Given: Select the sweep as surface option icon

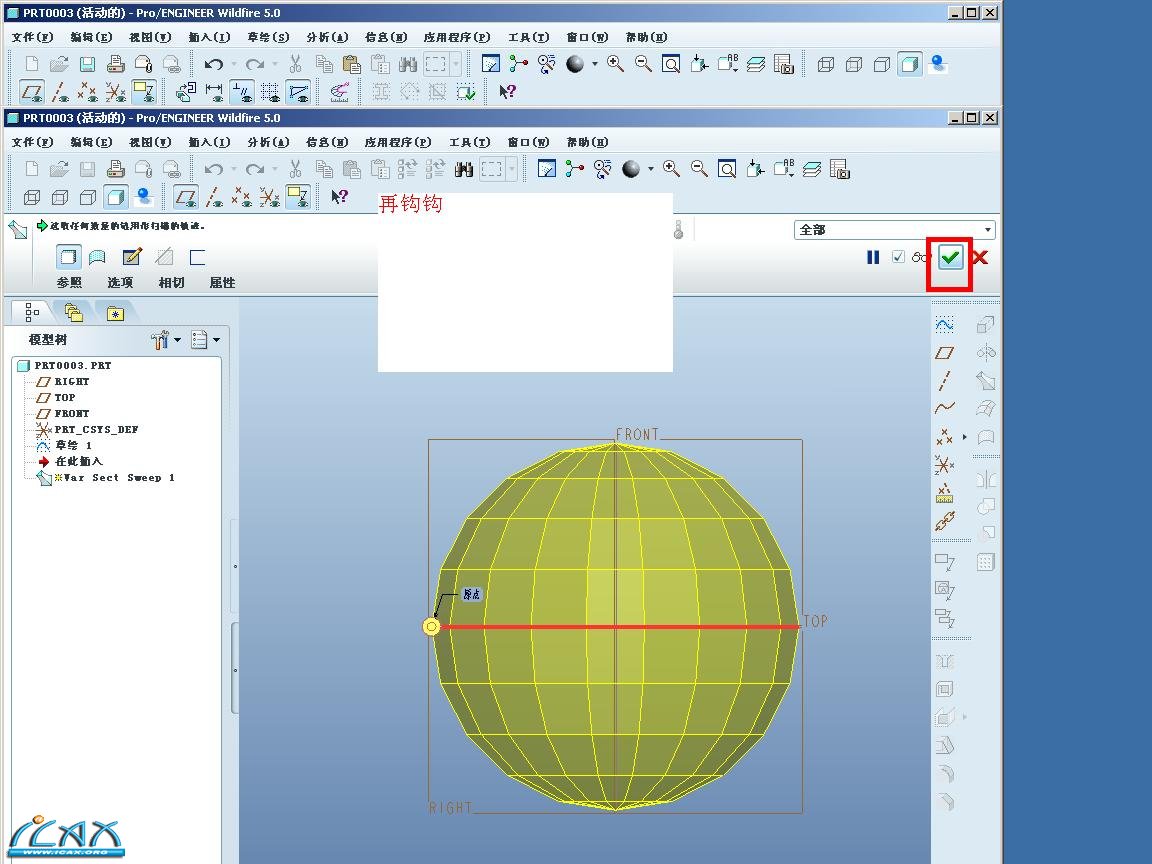Looking at the screenshot, I should pos(97,257).
